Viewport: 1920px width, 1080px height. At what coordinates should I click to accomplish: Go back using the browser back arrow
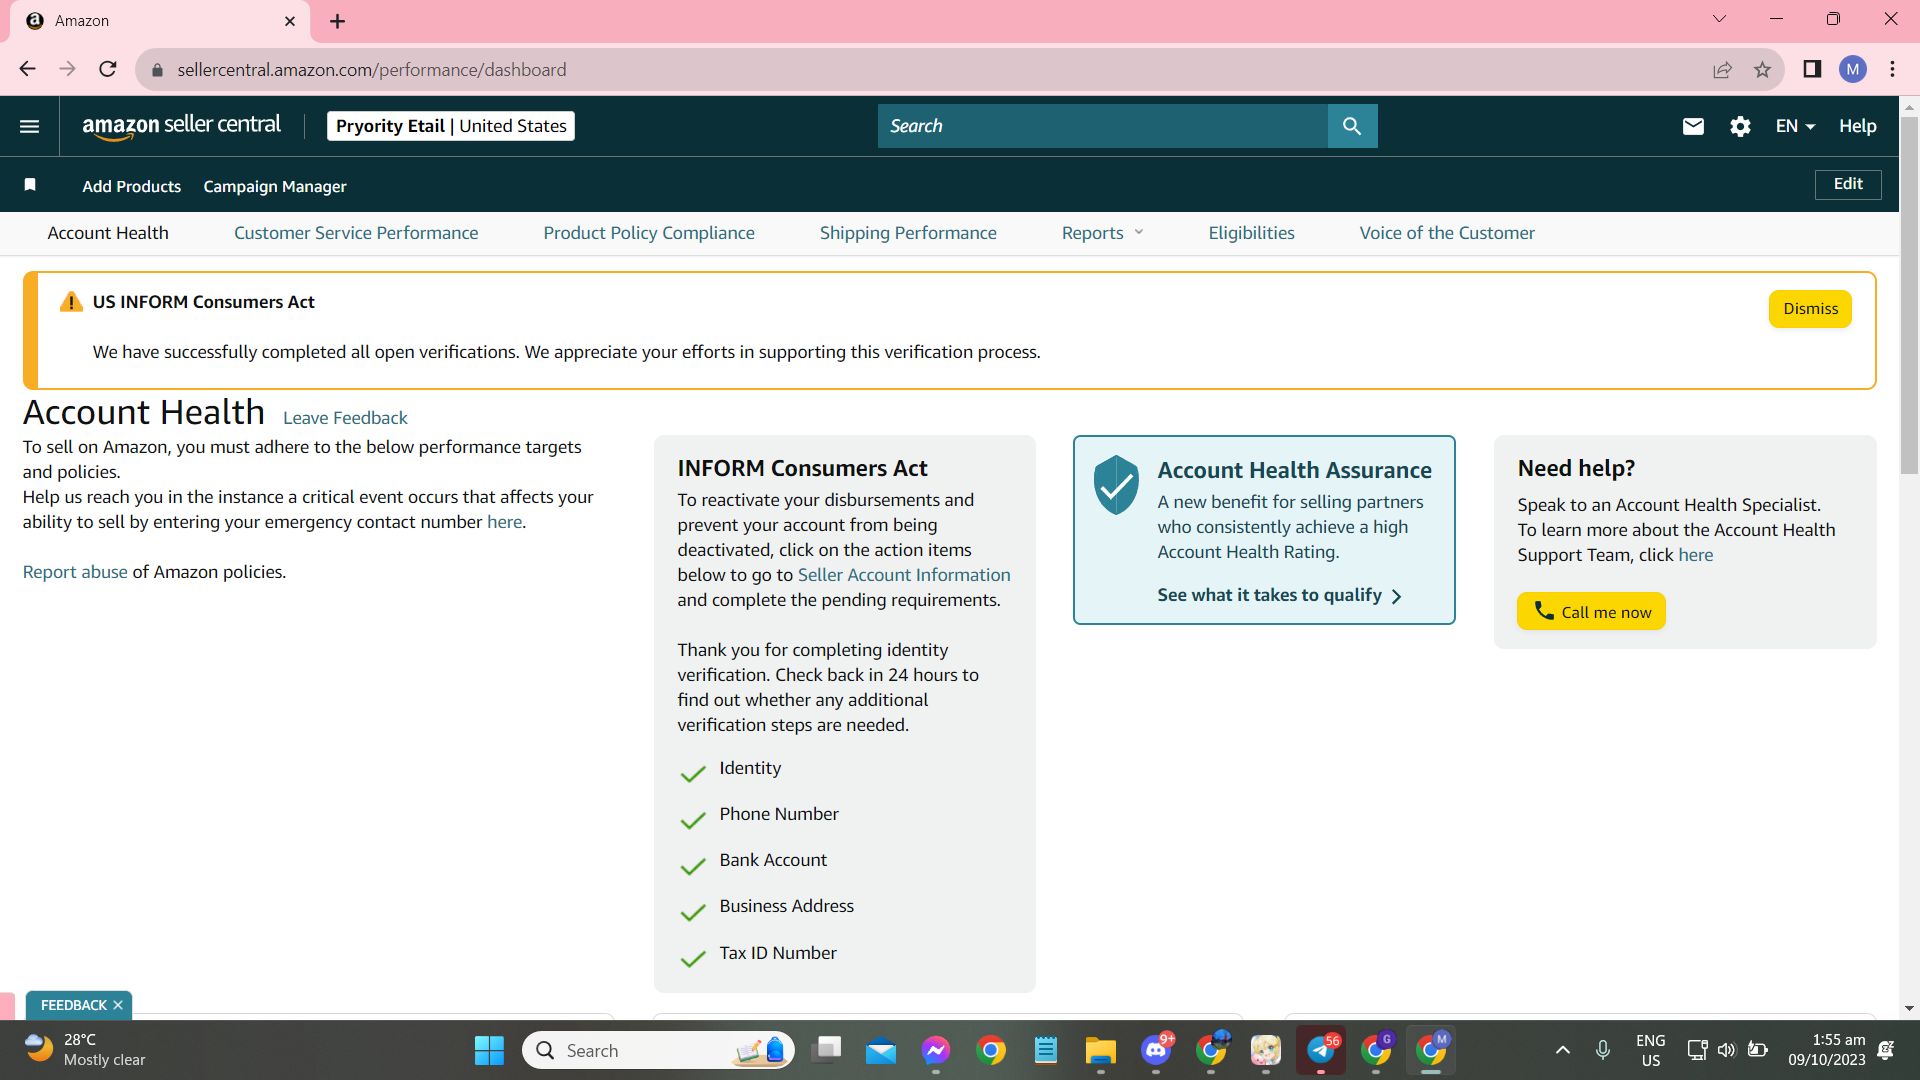pyautogui.click(x=27, y=69)
